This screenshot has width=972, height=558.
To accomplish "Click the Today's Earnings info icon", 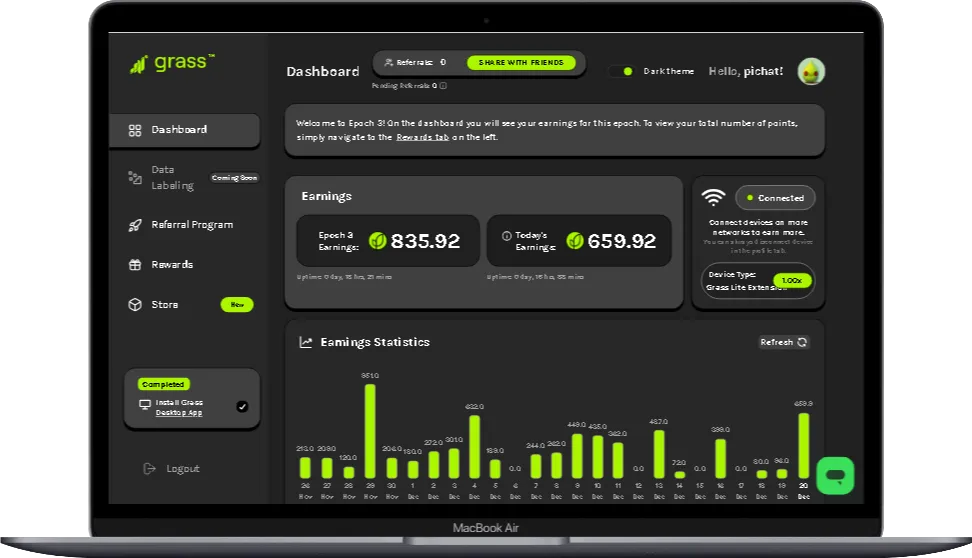I will point(506,236).
